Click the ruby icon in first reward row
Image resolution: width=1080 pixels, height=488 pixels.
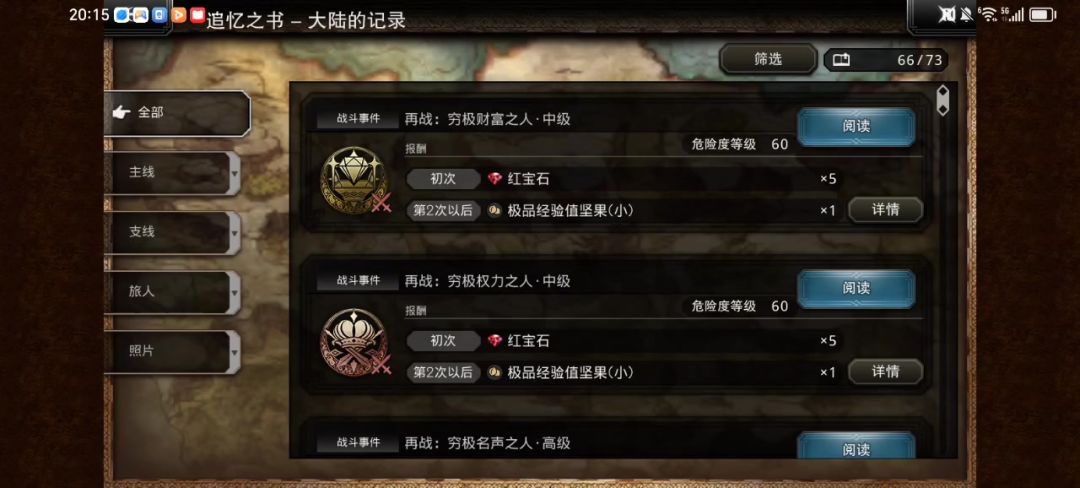495,179
